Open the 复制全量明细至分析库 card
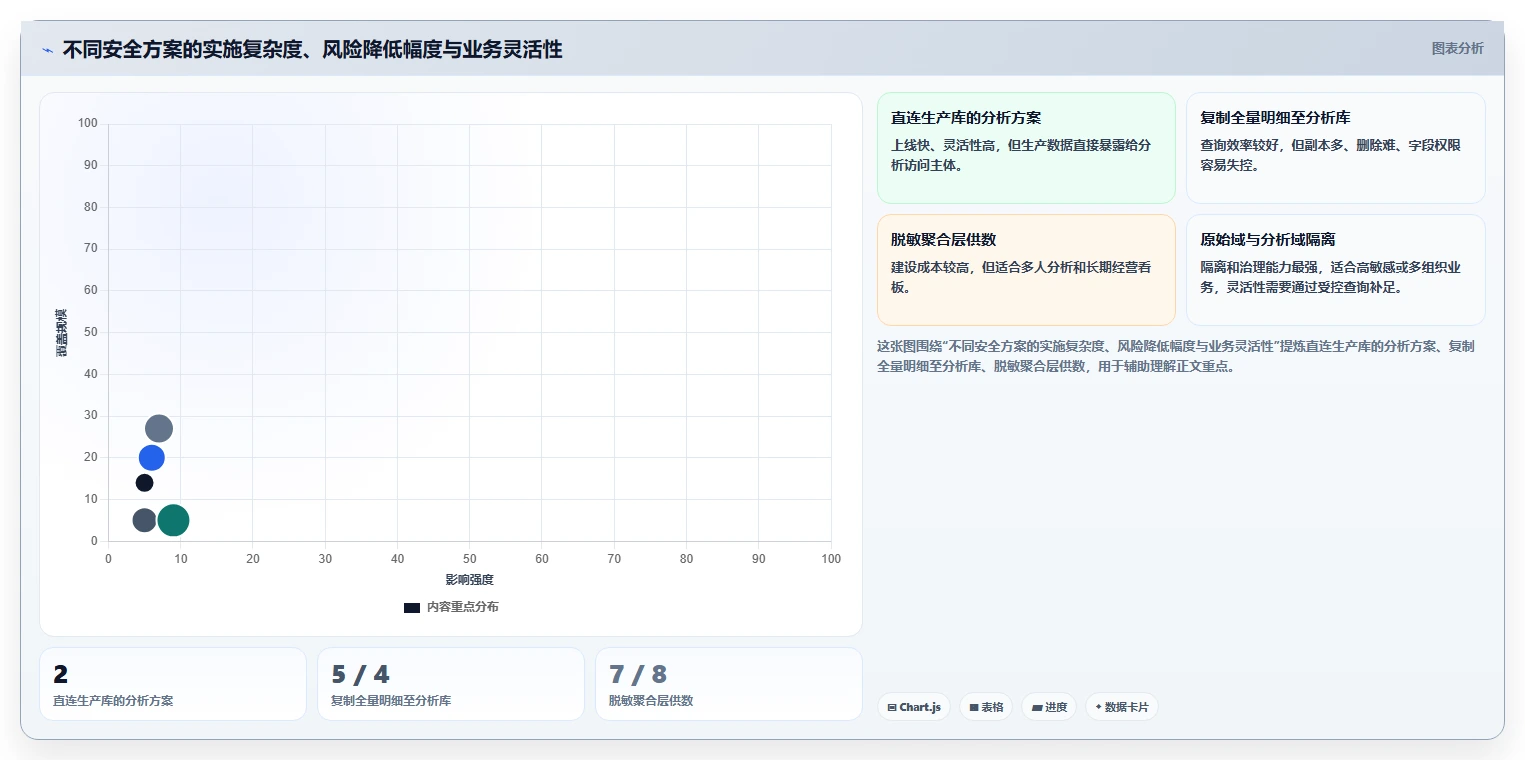Screen dimensions: 1525x760 (x=1335, y=148)
